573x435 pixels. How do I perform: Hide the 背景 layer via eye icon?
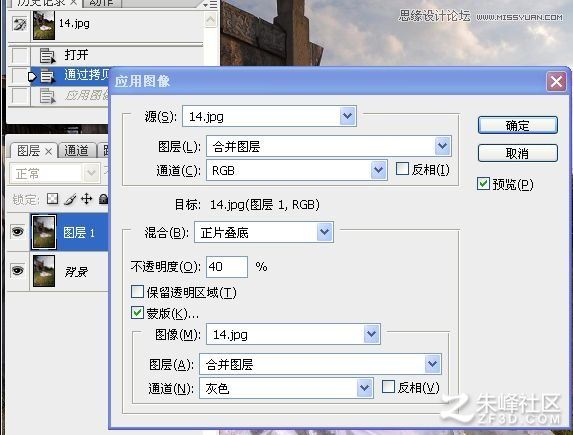coord(18,271)
